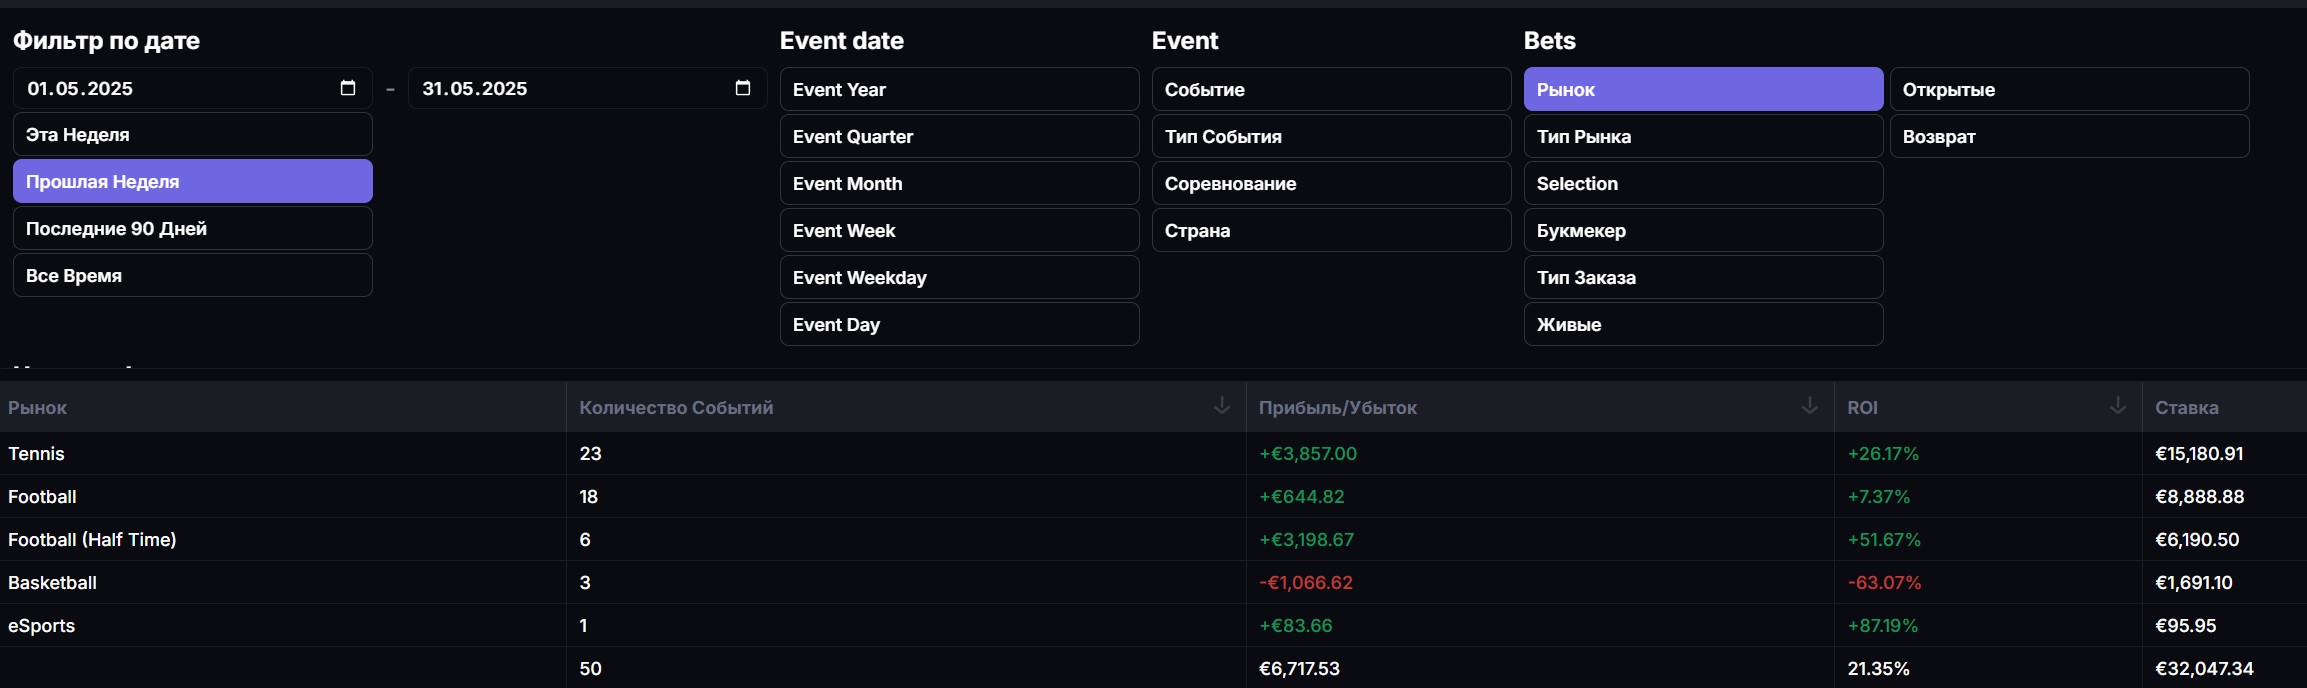The height and width of the screenshot is (688, 2307).
Task: Open the end date calendar picker icon
Action: point(743,88)
